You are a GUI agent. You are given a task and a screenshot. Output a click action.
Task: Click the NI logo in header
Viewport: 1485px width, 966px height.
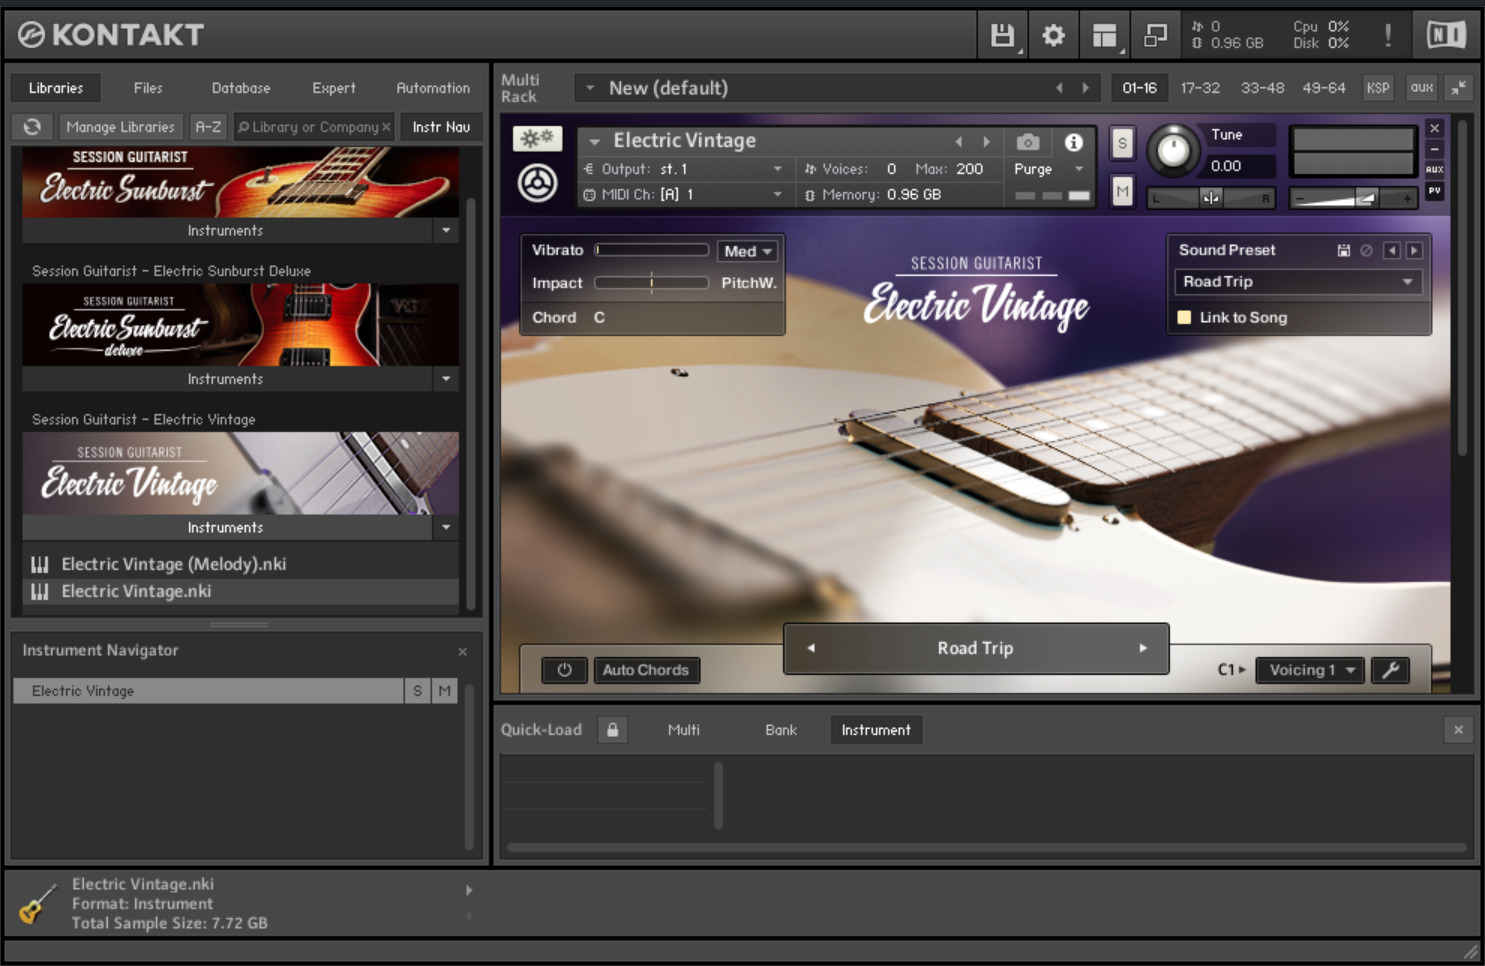click(x=1446, y=35)
